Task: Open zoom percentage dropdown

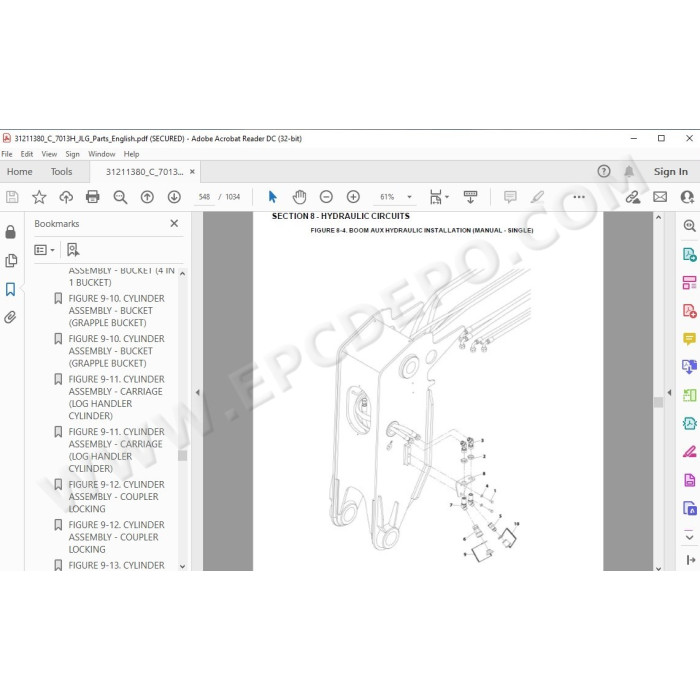Action: coord(409,197)
